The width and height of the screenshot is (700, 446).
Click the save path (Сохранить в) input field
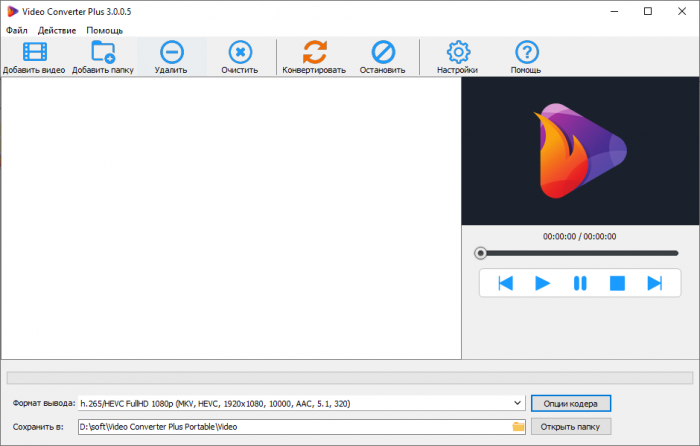[x=290, y=427]
